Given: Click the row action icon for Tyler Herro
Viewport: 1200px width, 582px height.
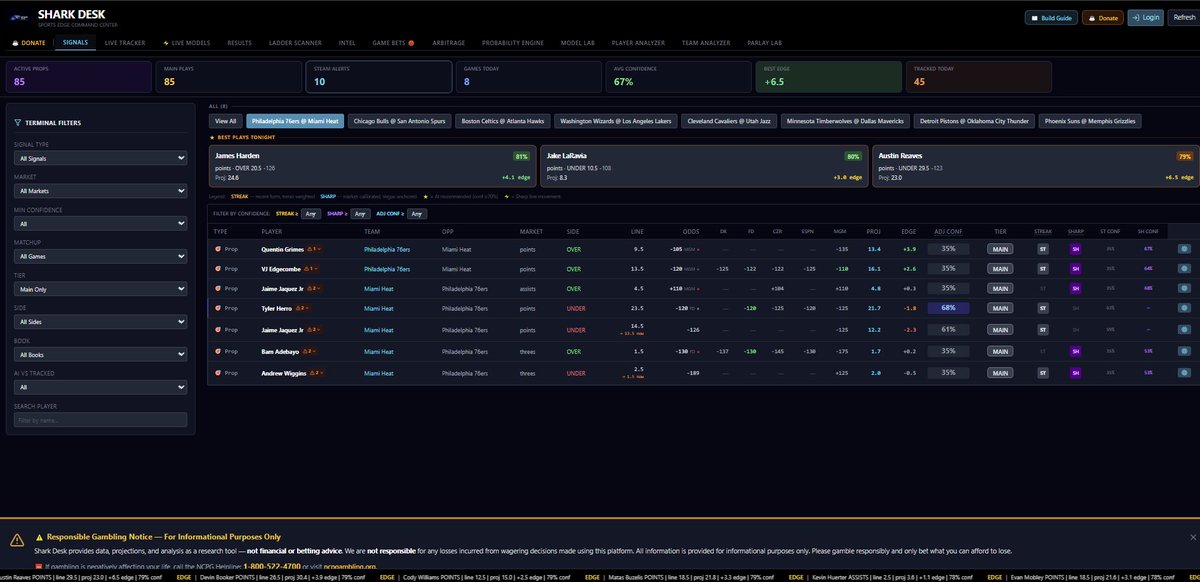Looking at the screenshot, I should pos(1184,309).
